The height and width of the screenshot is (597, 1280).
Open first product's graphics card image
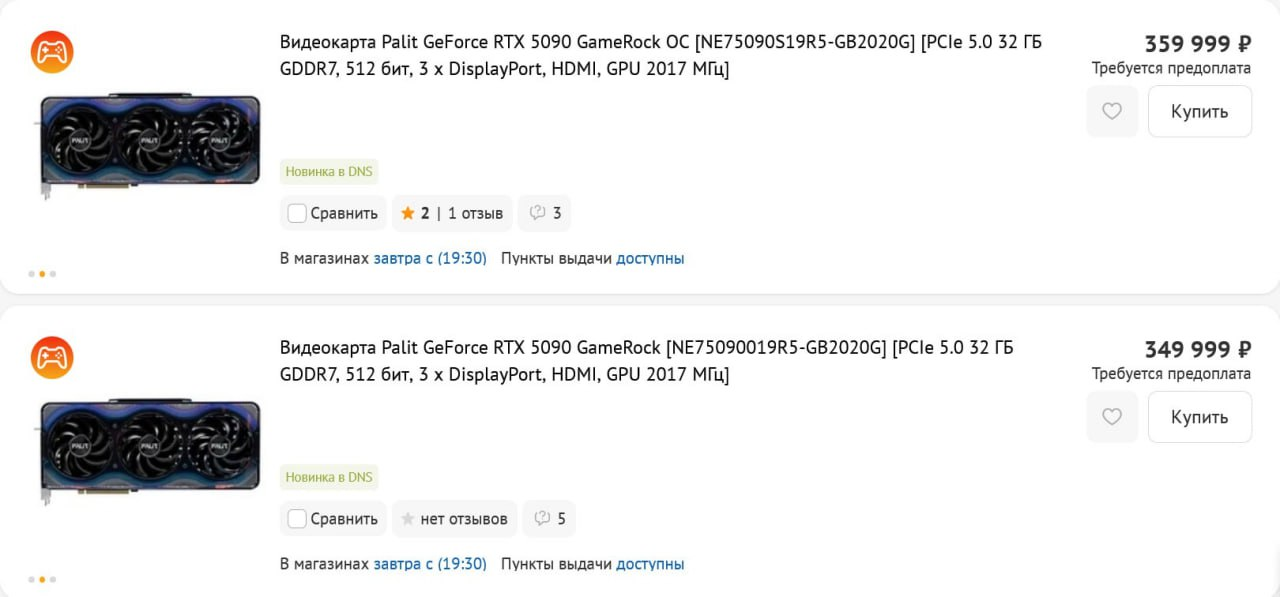(148, 143)
